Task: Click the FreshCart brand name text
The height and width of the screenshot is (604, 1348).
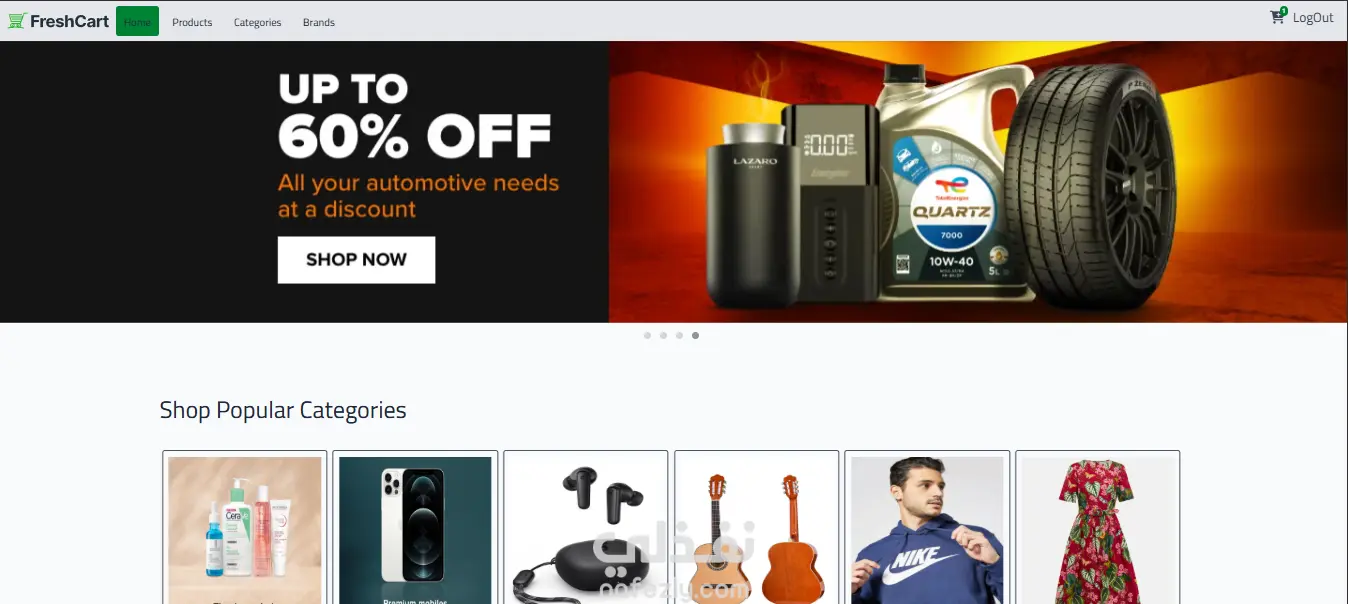Action: pyautogui.click(x=69, y=21)
